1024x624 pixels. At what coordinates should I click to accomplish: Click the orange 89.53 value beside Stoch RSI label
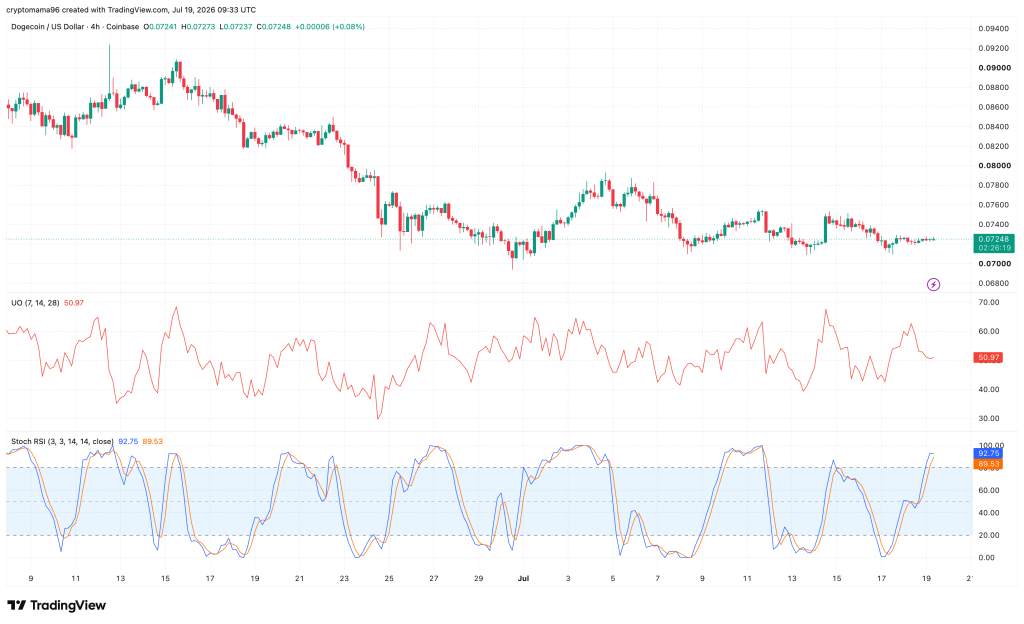[153, 441]
